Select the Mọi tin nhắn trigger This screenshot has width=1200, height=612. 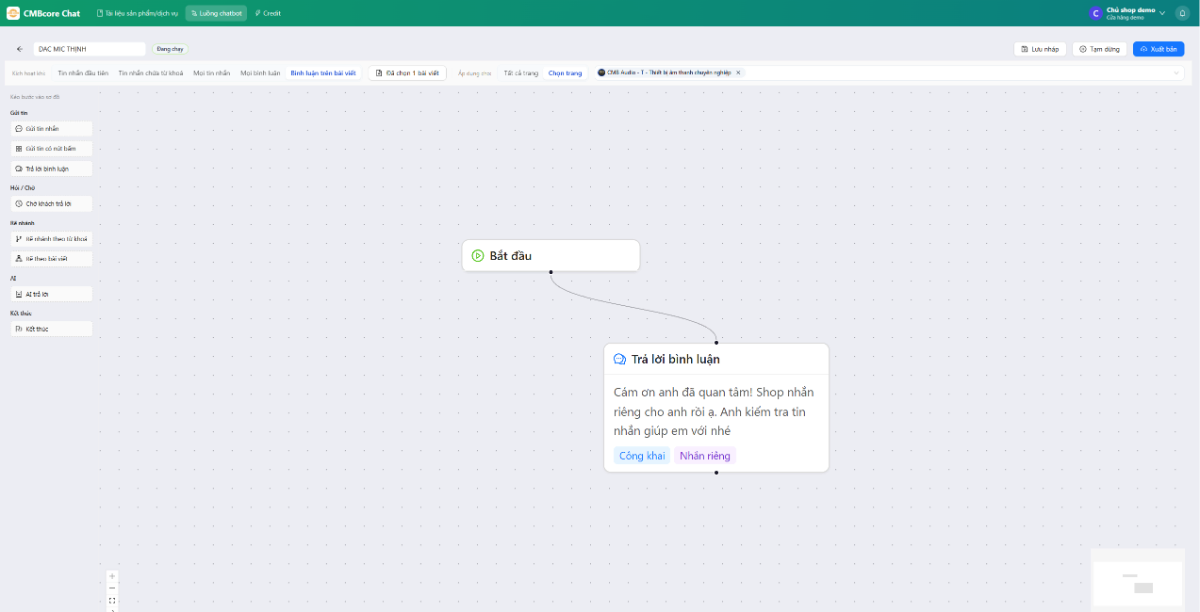[212, 73]
